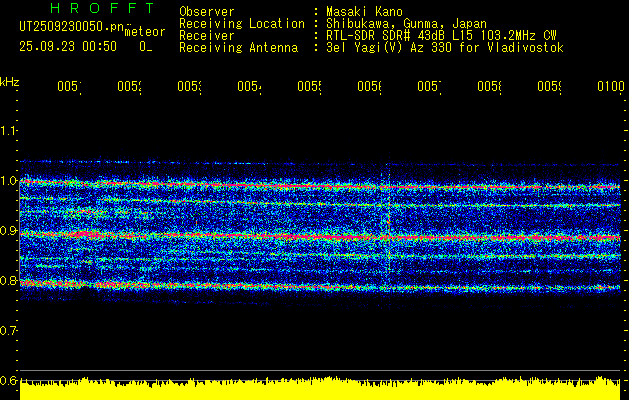The height and width of the screenshot is (400, 629).
Task: Click the 0056 time marker
Action: point(369,86)
